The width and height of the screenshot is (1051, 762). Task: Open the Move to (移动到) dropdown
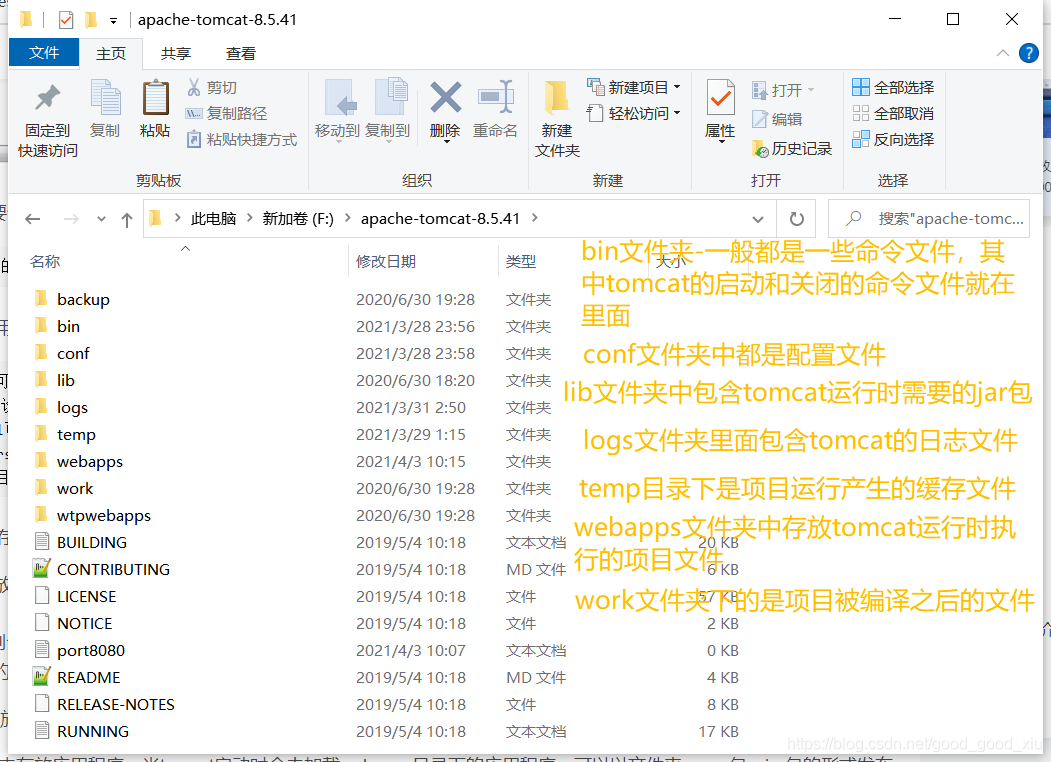(x=337, y=140)
